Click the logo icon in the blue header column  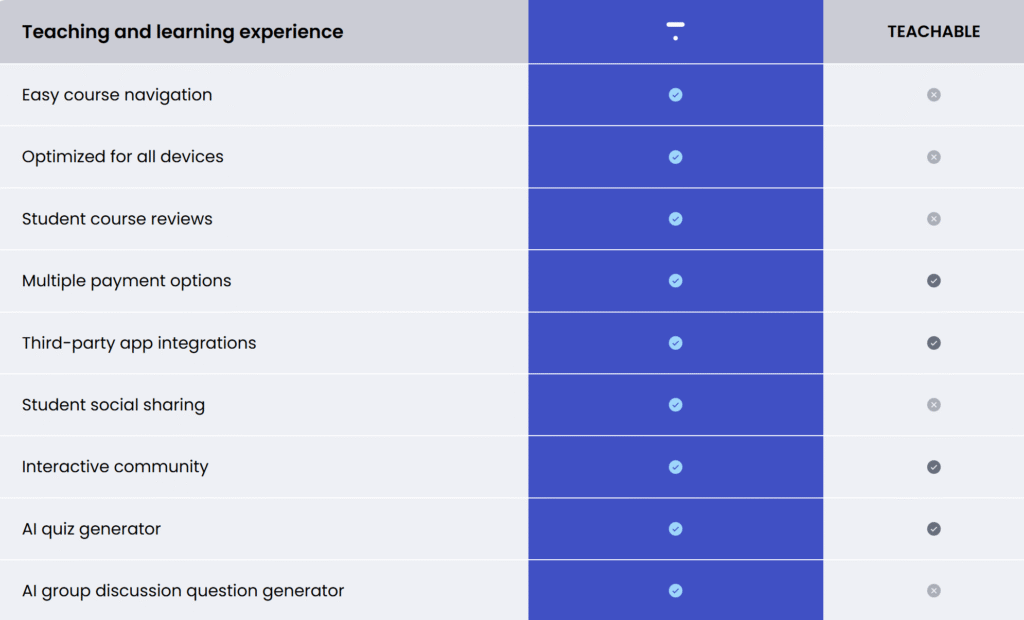coord(675,31)
